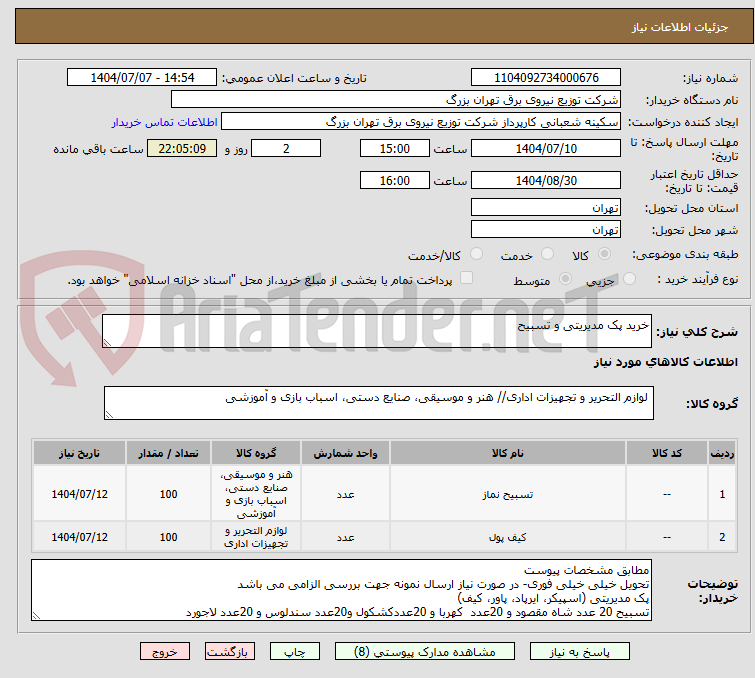The width and height of the screenshot is (755, 678).
Task: Select the 'جزیی' purchase type radio
Action: 629,279
